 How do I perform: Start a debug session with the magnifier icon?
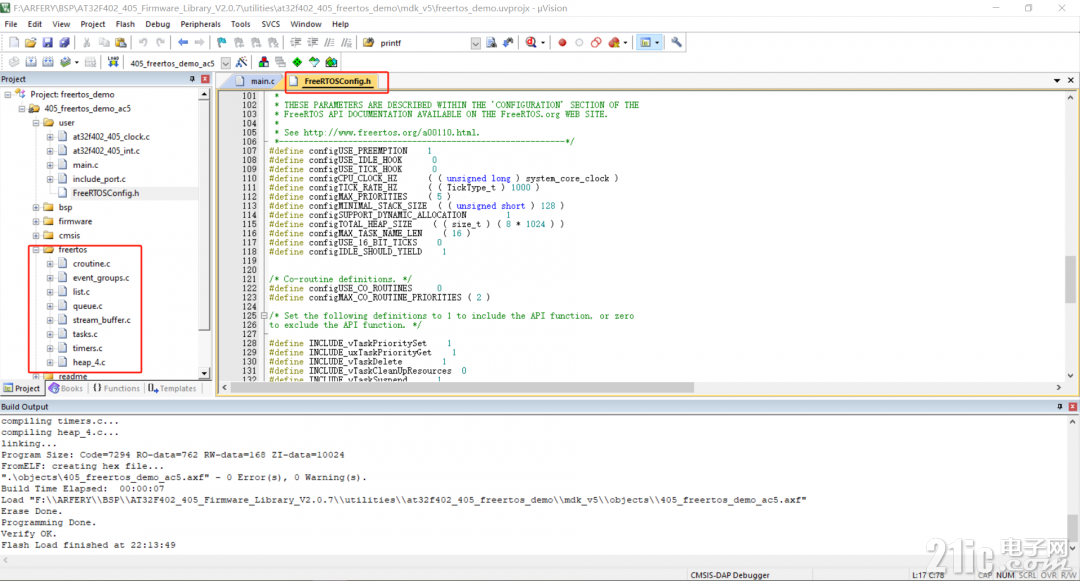[x=530, y=43]
